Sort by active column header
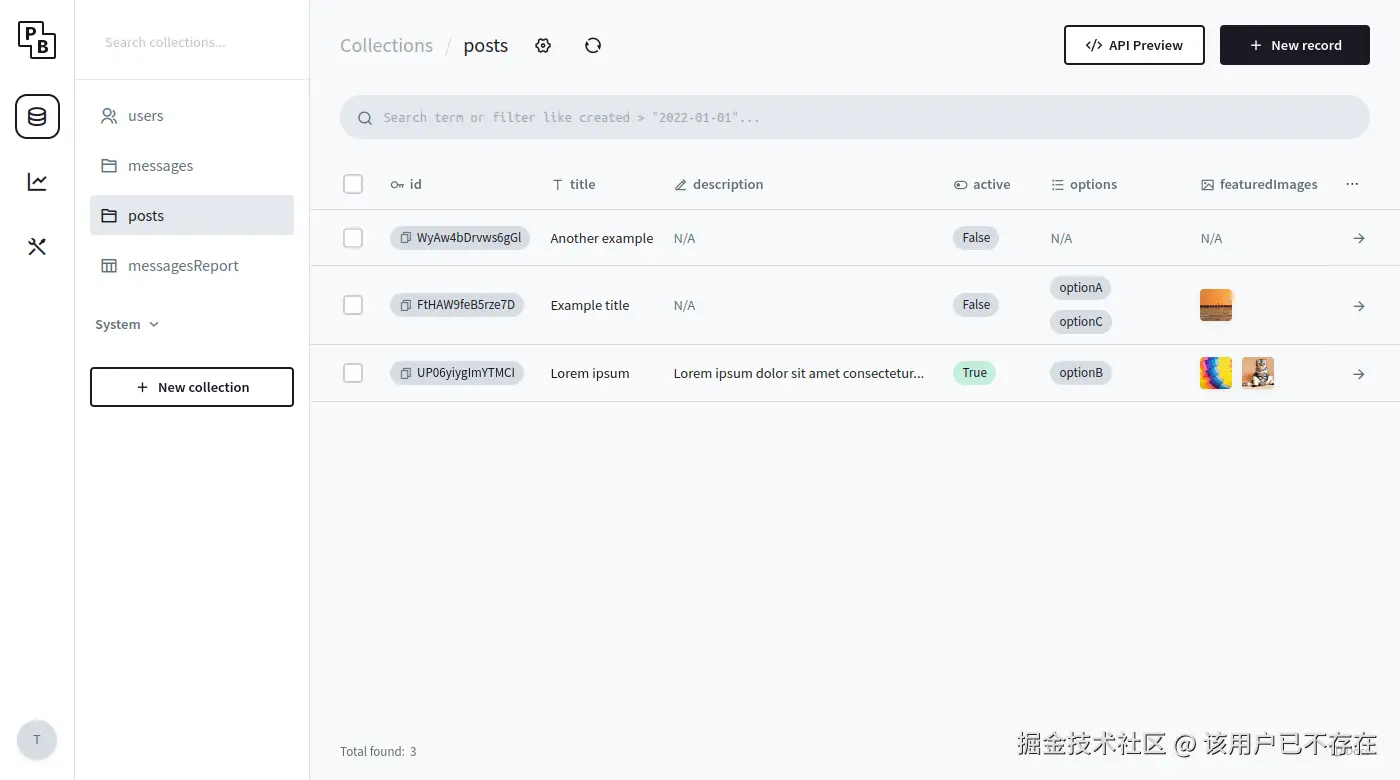Image resolution: width=1400 pixels, height=780 pixels. [982, 184]
